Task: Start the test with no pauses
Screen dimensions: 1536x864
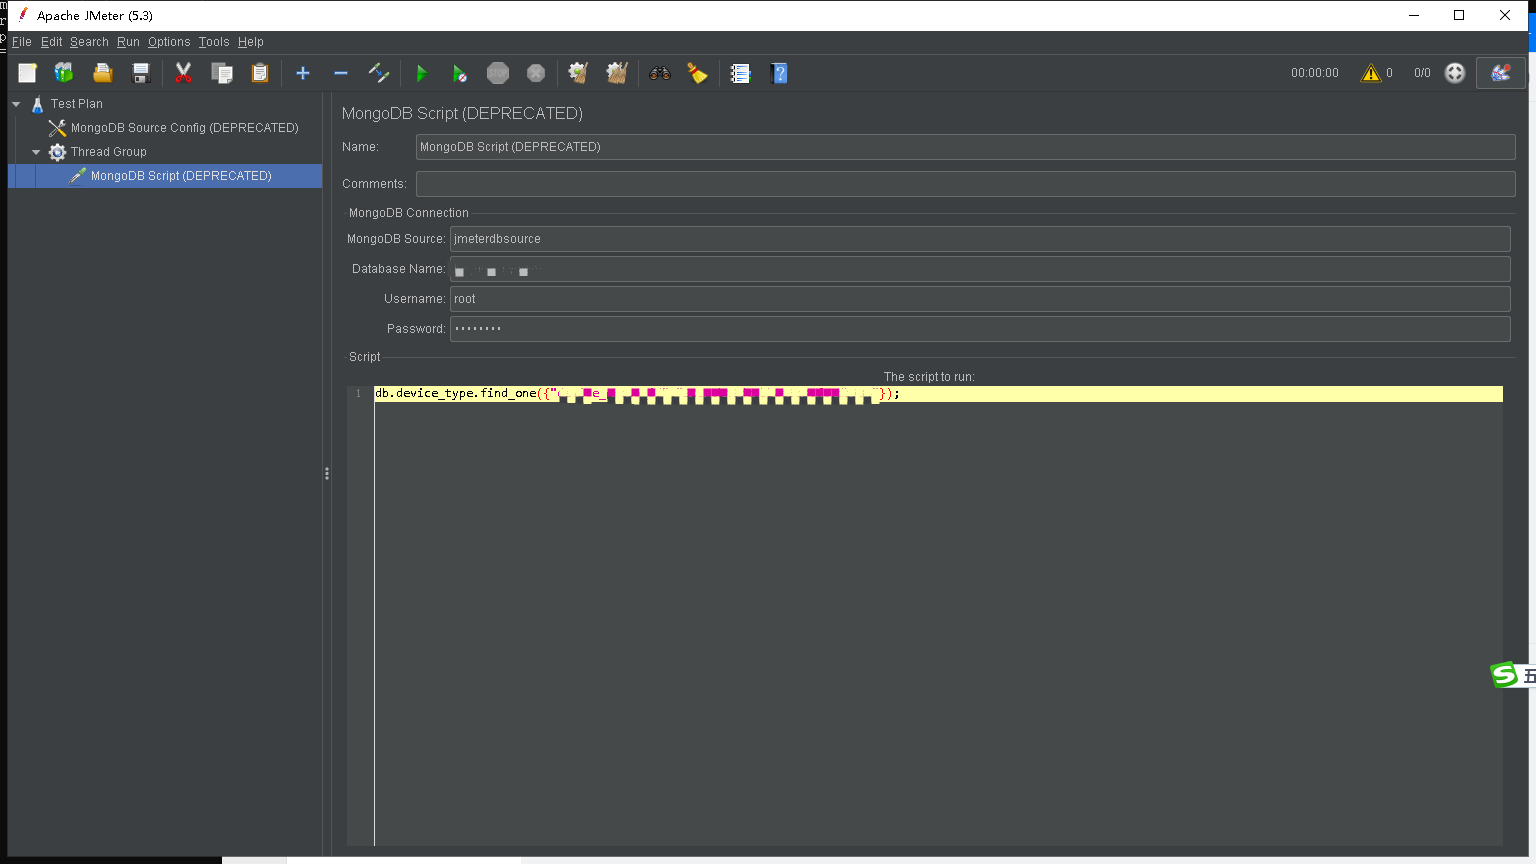Action: (459, 73)
